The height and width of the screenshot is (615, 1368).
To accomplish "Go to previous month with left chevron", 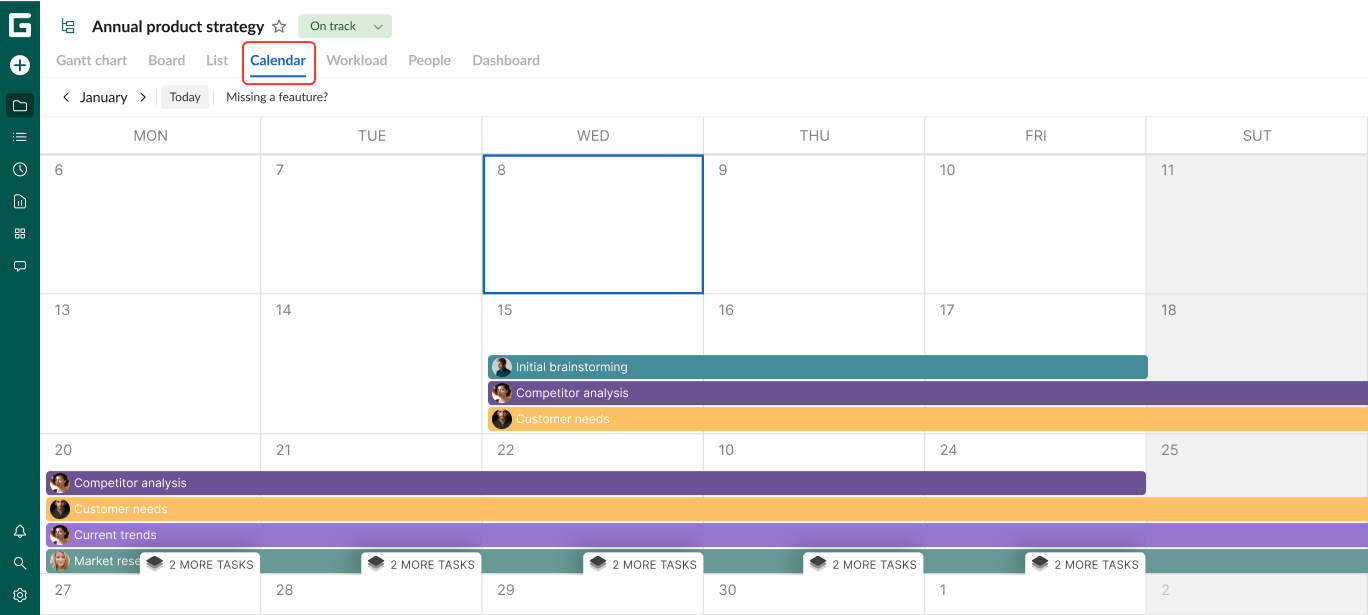I will point(66,97).
